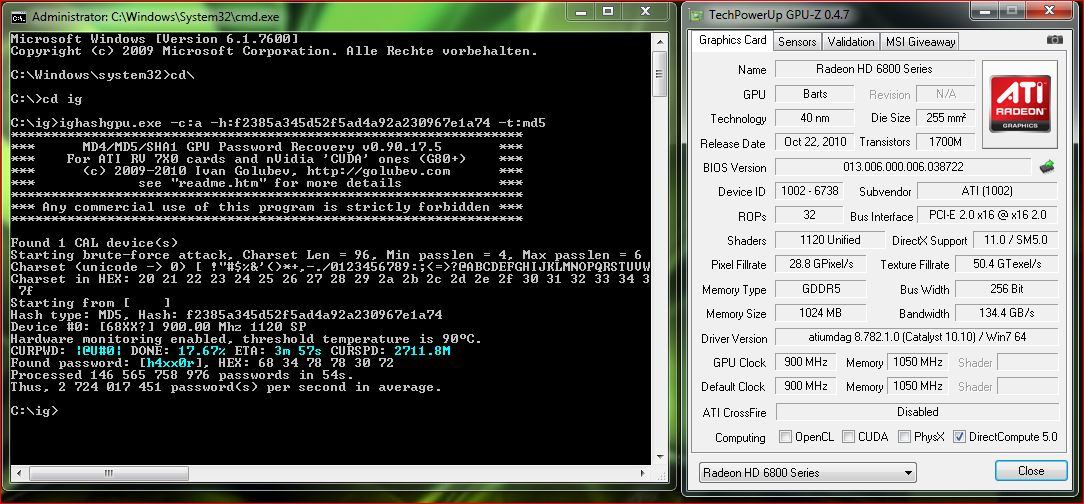Click the cmd horizontal scrollbar thumb
The height and width of the screenshot is (504, 1084).
pos(107,474)
